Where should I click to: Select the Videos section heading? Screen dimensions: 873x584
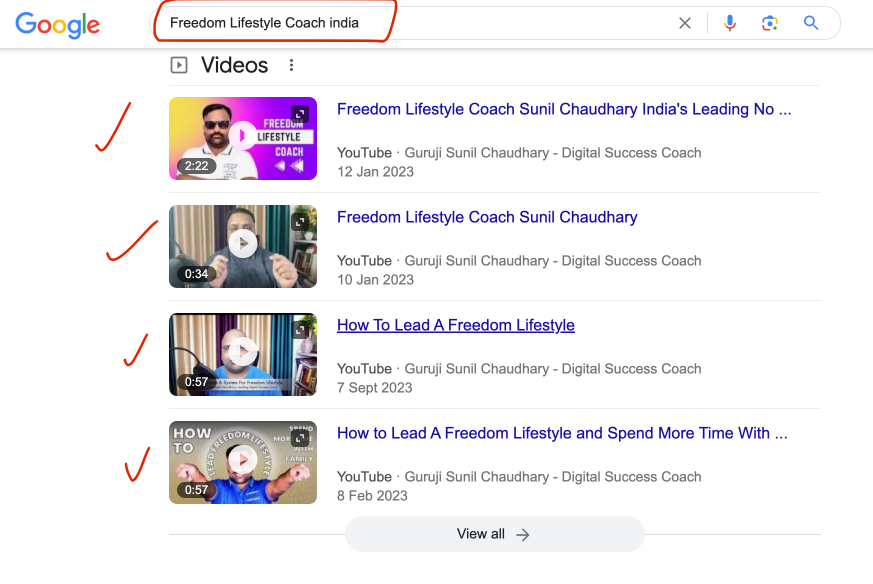point(234,65)
